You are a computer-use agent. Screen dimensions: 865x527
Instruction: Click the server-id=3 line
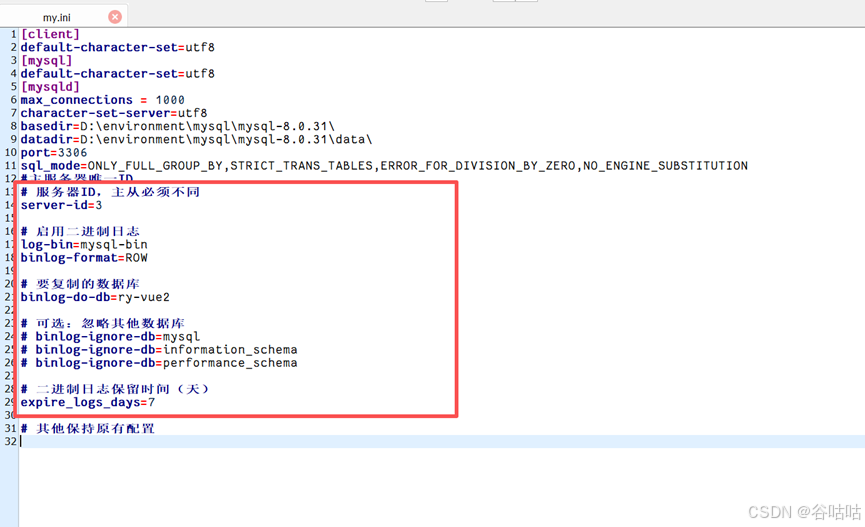tap(61, 205)
